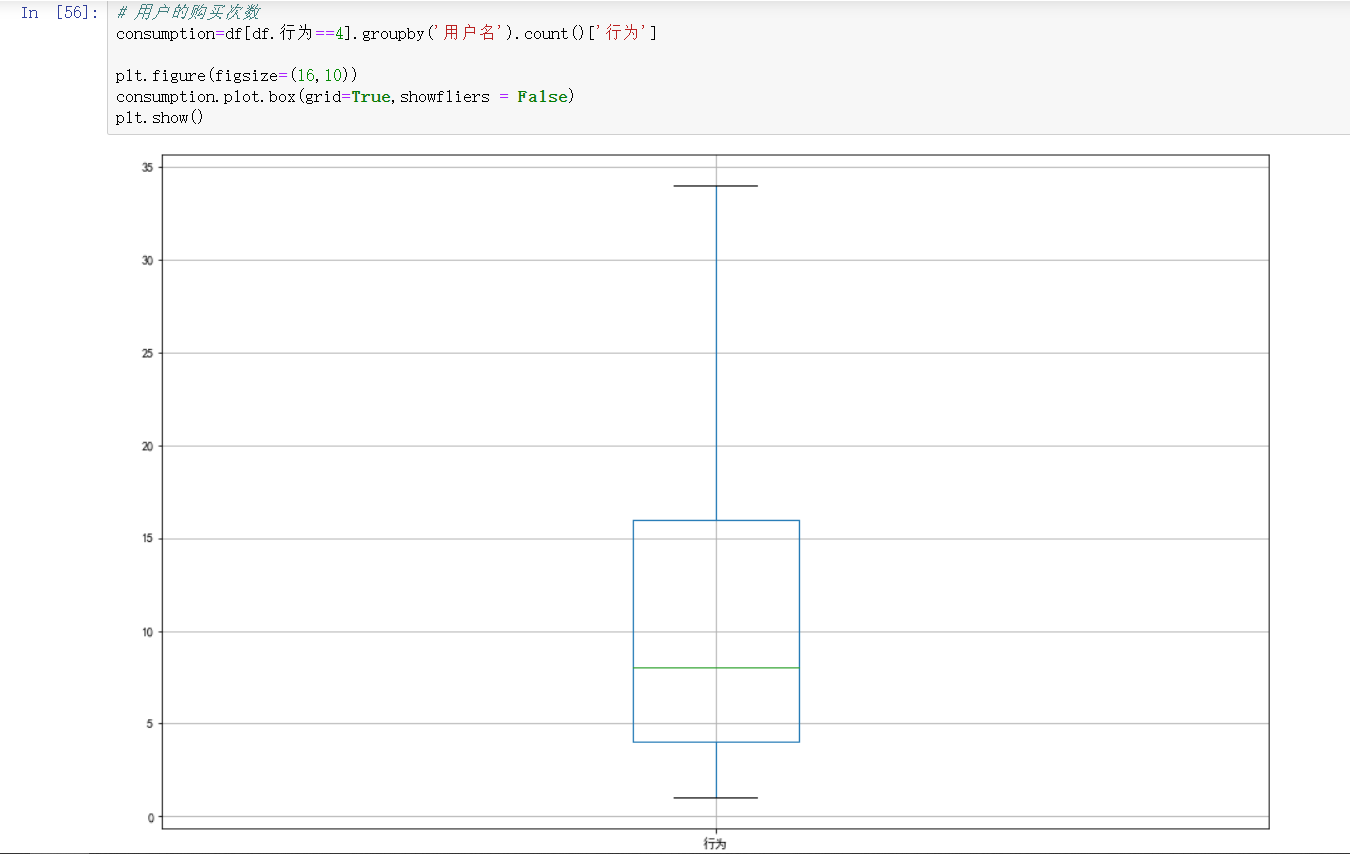The width and height of the screenshot is (1350, 854).
Task: Click the green median line in boxplot
Action: click(716, 667)
